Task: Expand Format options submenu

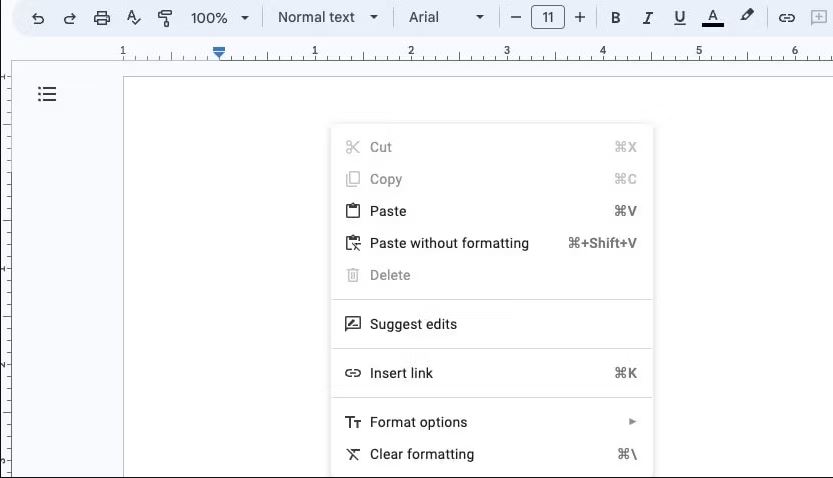Action: point(491,422)
